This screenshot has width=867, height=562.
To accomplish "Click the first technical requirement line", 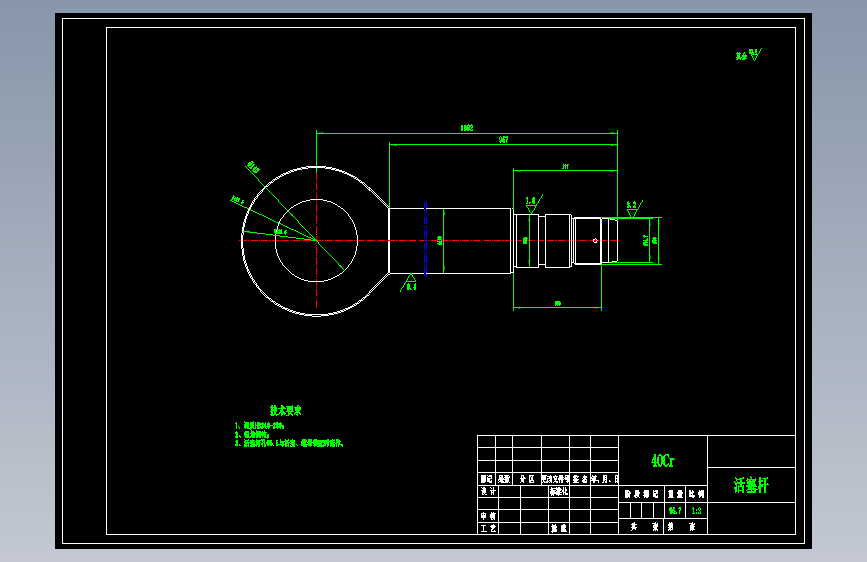I will click(259, 425).
